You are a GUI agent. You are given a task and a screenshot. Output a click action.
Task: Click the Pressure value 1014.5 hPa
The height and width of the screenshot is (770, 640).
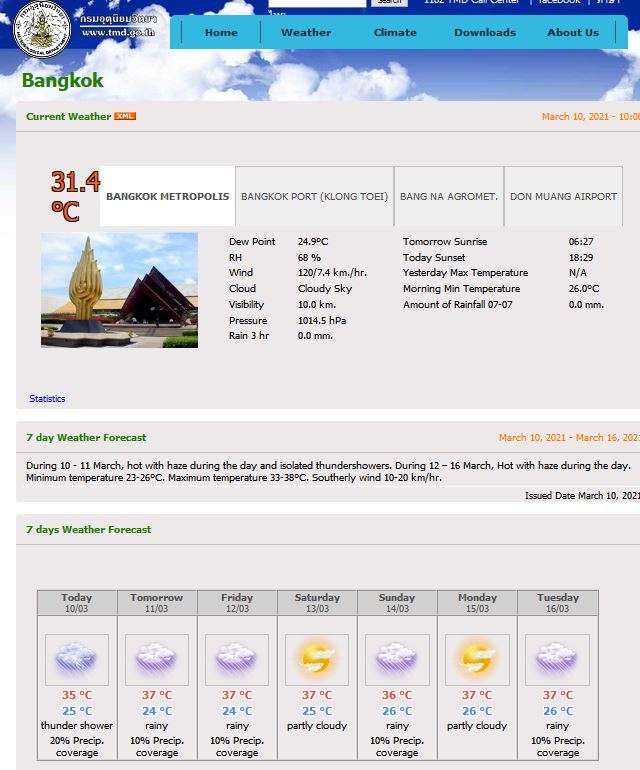pos(322,320)
